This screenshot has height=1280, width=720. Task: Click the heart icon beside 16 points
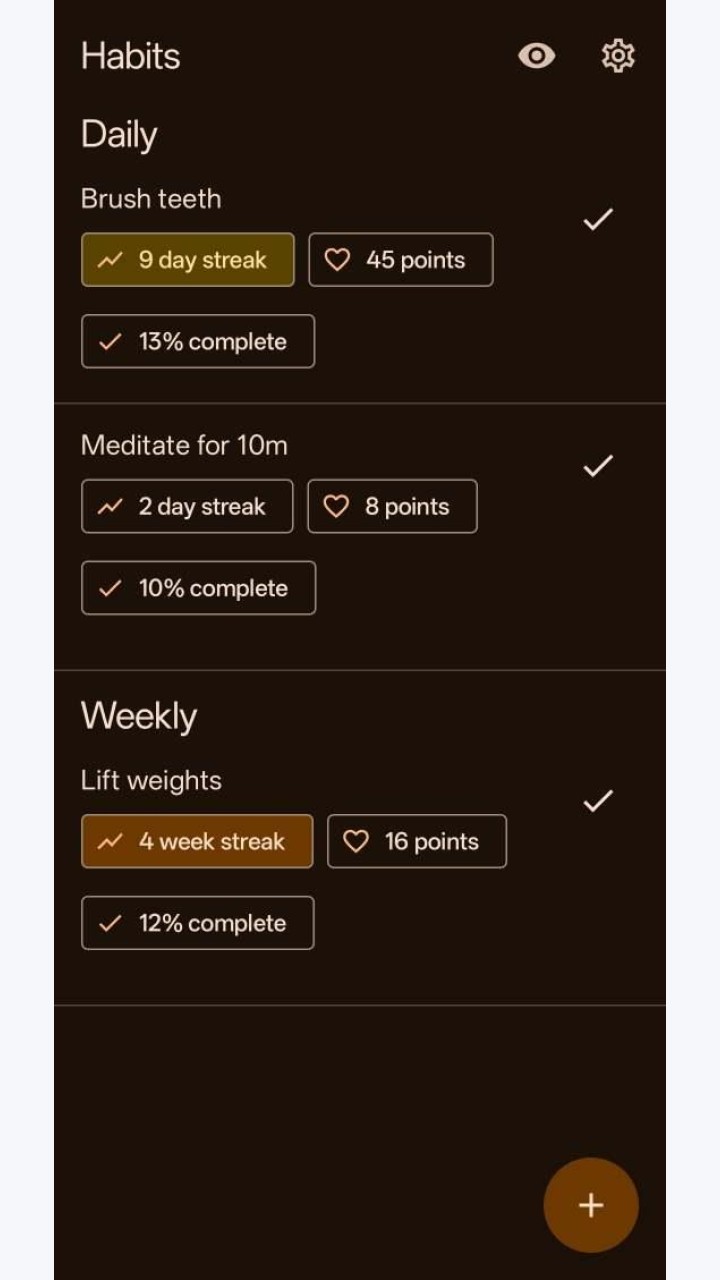pyautogui.click(x=356, y=842)
